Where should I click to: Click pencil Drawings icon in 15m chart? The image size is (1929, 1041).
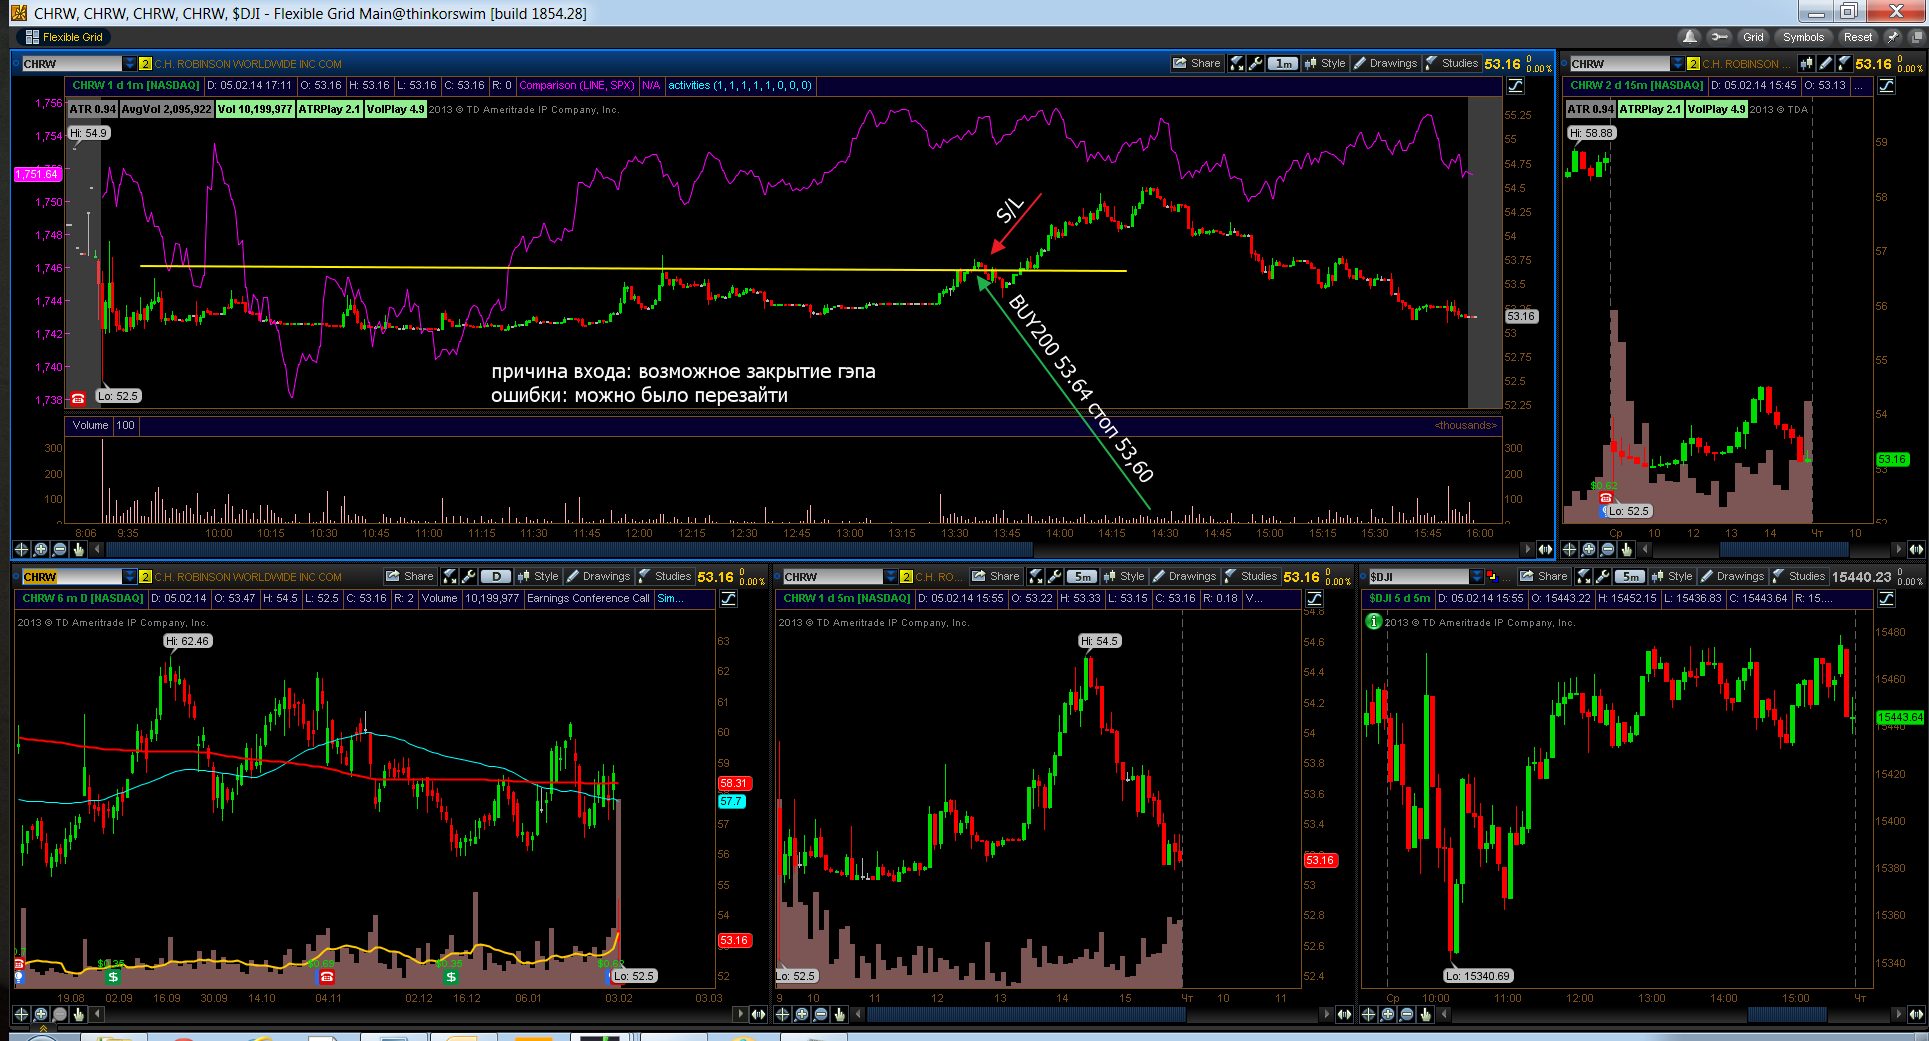(x=1825, y=63)
